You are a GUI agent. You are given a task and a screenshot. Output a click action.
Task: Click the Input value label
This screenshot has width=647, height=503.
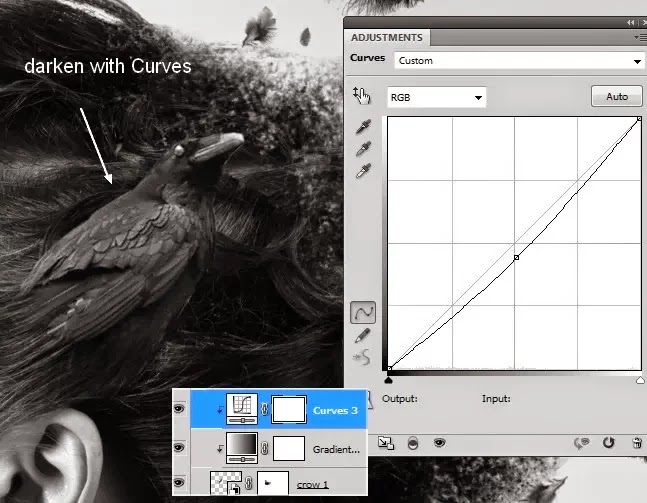[496, 399]
